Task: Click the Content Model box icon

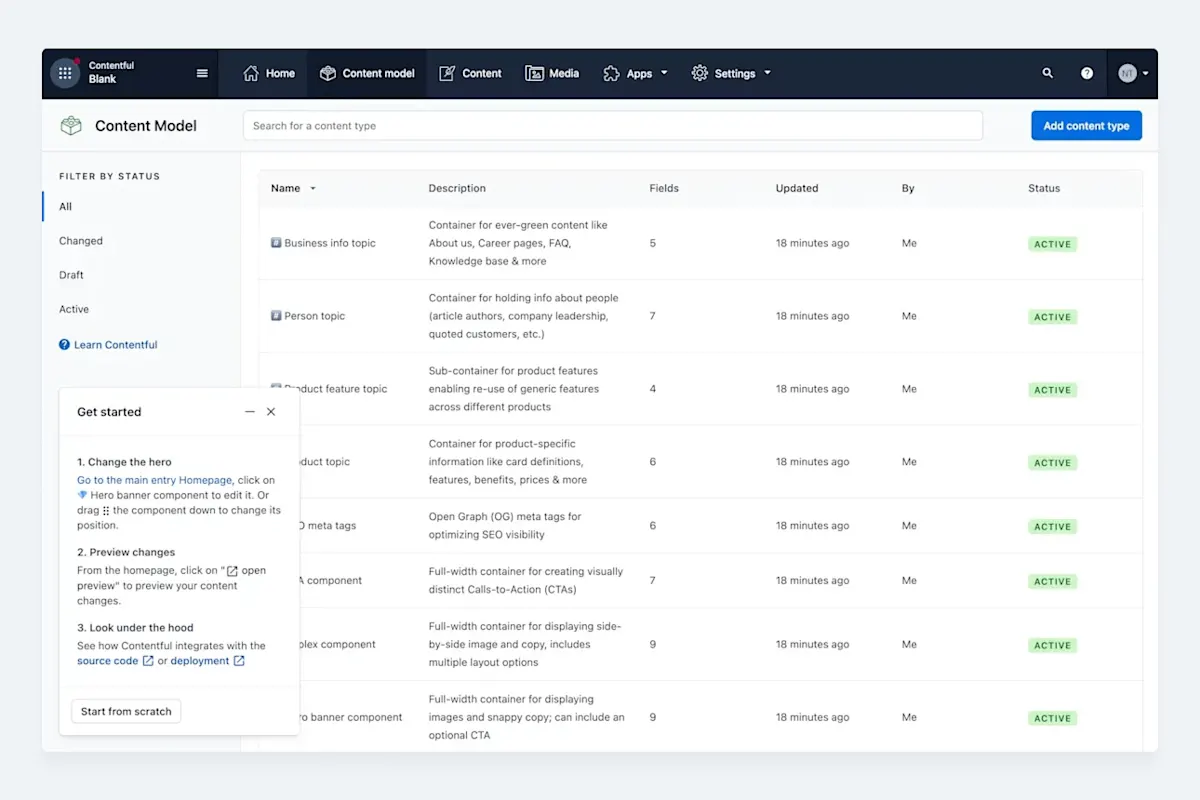Action: tap(71, 126)
